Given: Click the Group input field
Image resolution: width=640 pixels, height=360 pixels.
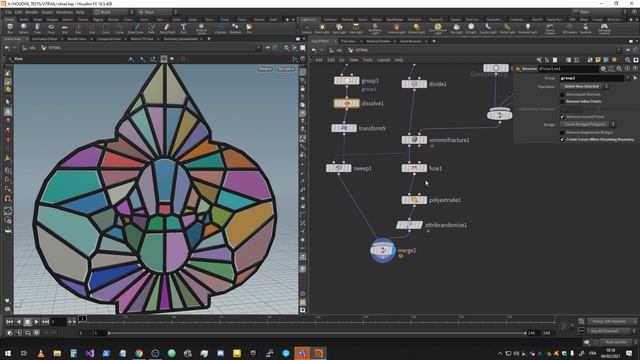Looking at the screenshot, I should tap(591, 78).
